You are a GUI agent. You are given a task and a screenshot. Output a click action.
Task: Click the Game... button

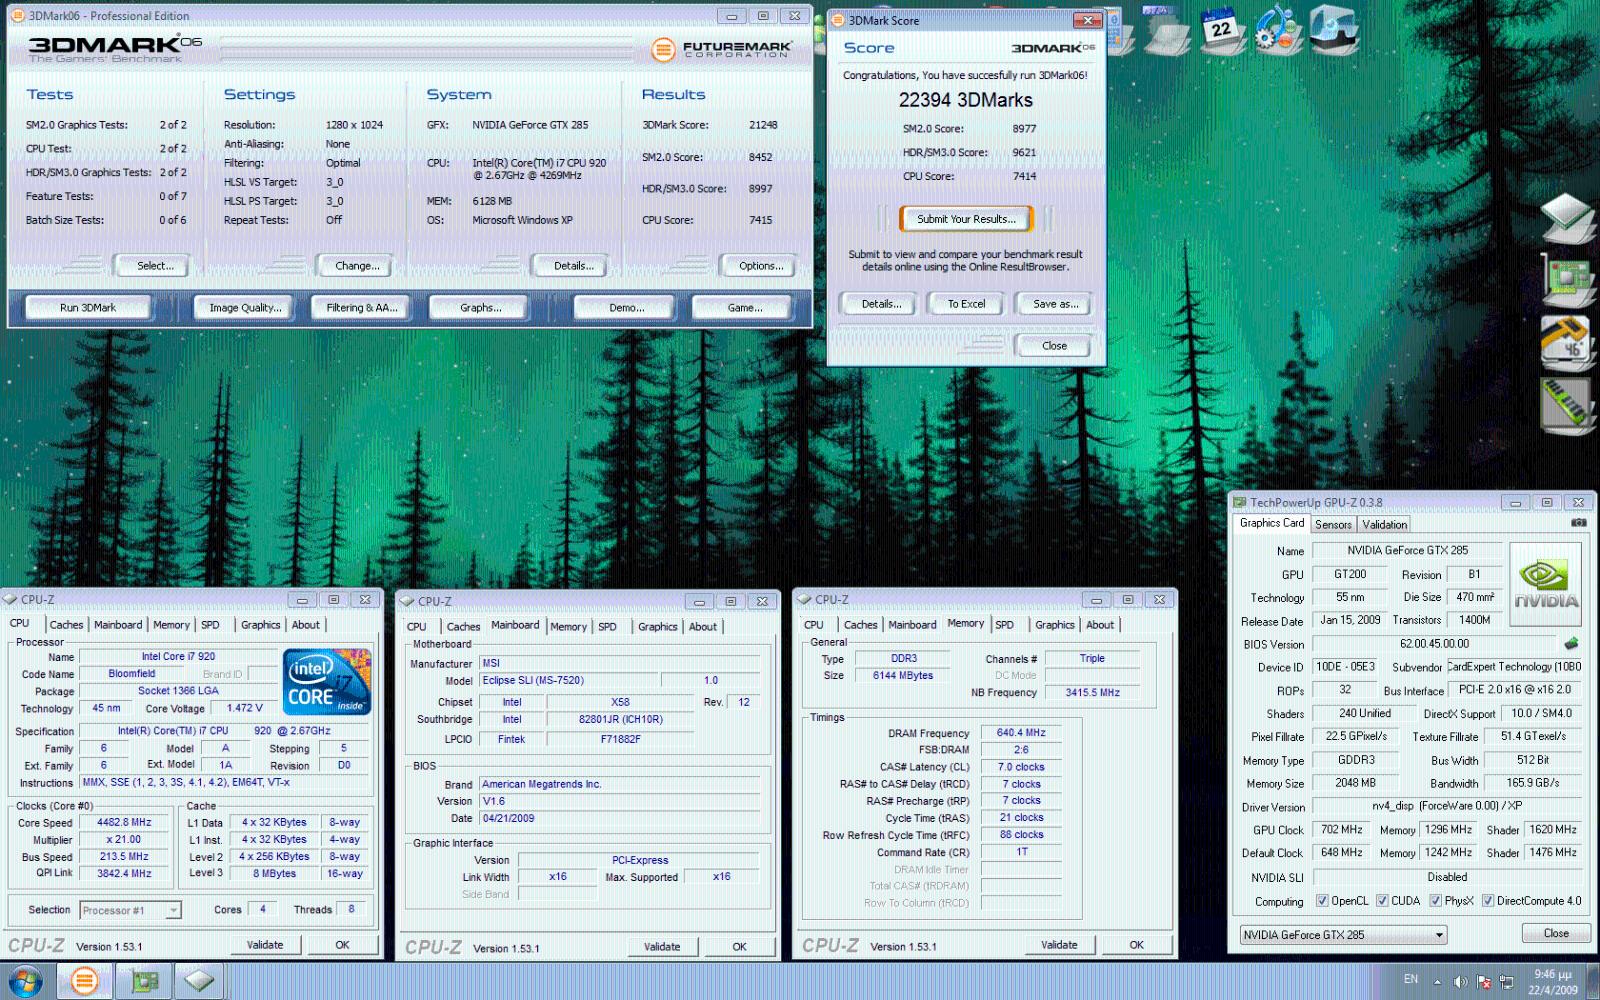(744, 307)
